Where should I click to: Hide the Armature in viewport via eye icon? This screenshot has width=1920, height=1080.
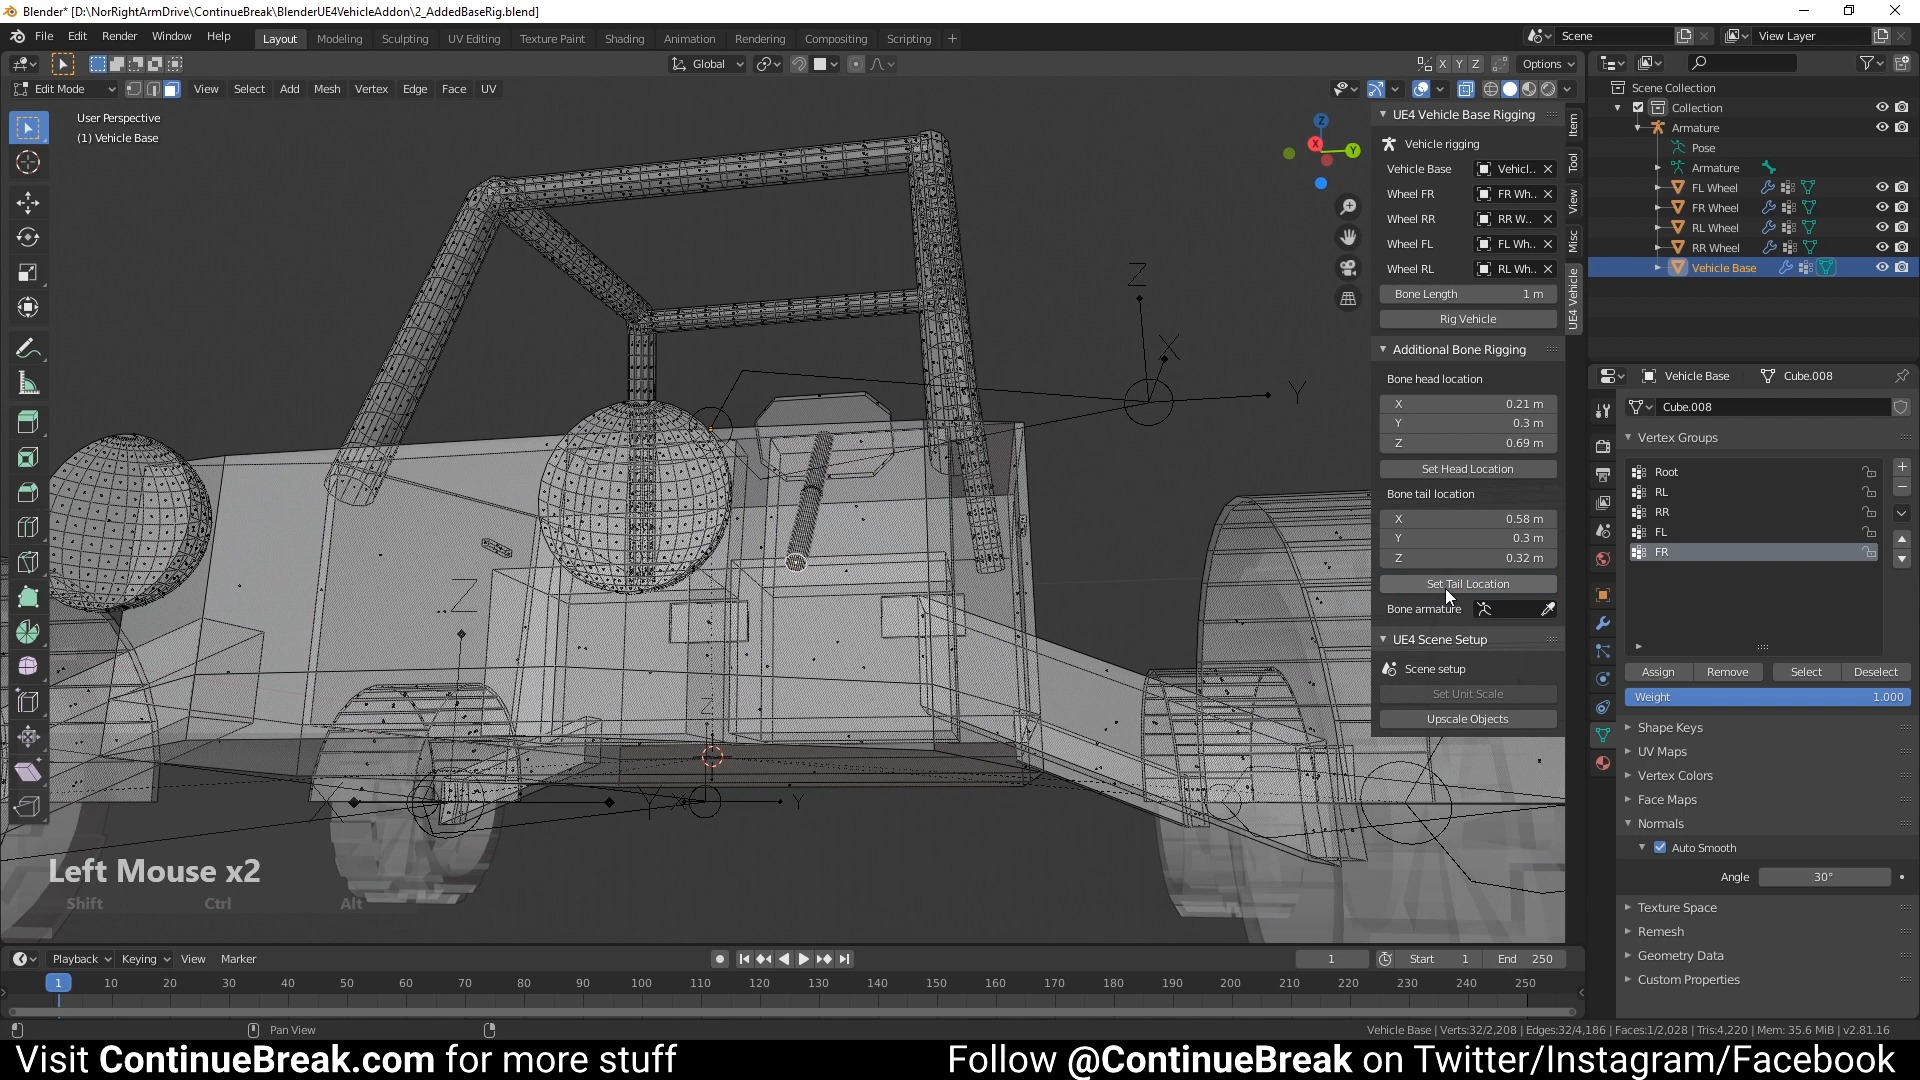pyautogui.click(x=1881, y=128)
